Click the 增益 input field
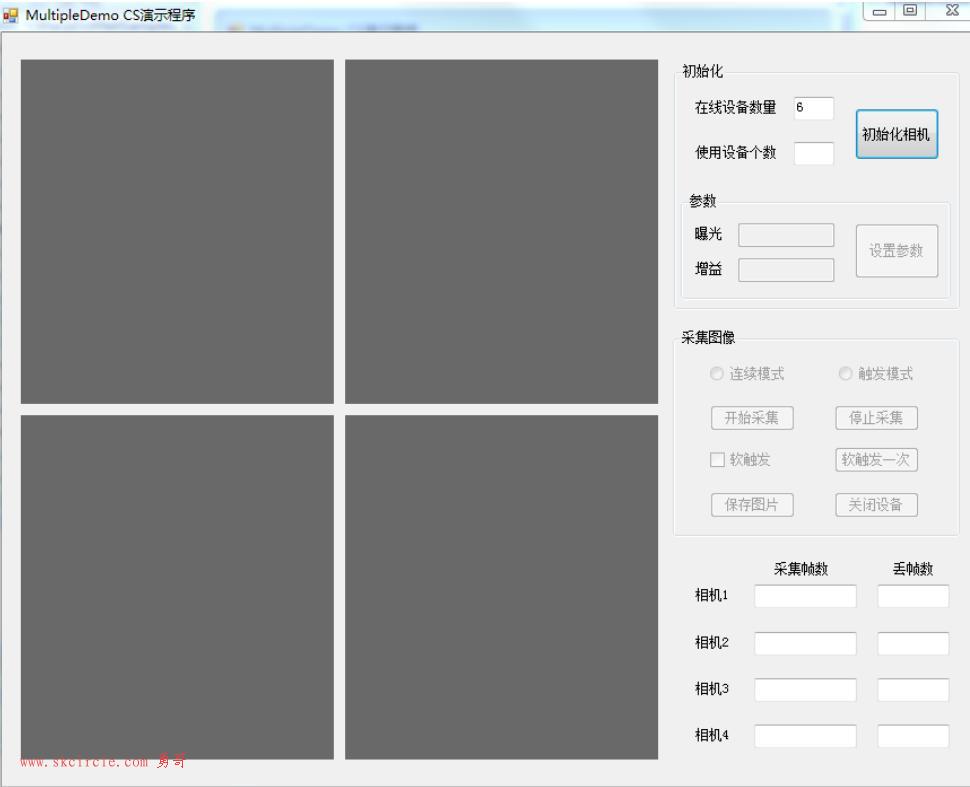Screen dimensions: 970x787 pyautogui.click(x=786, y=270)
